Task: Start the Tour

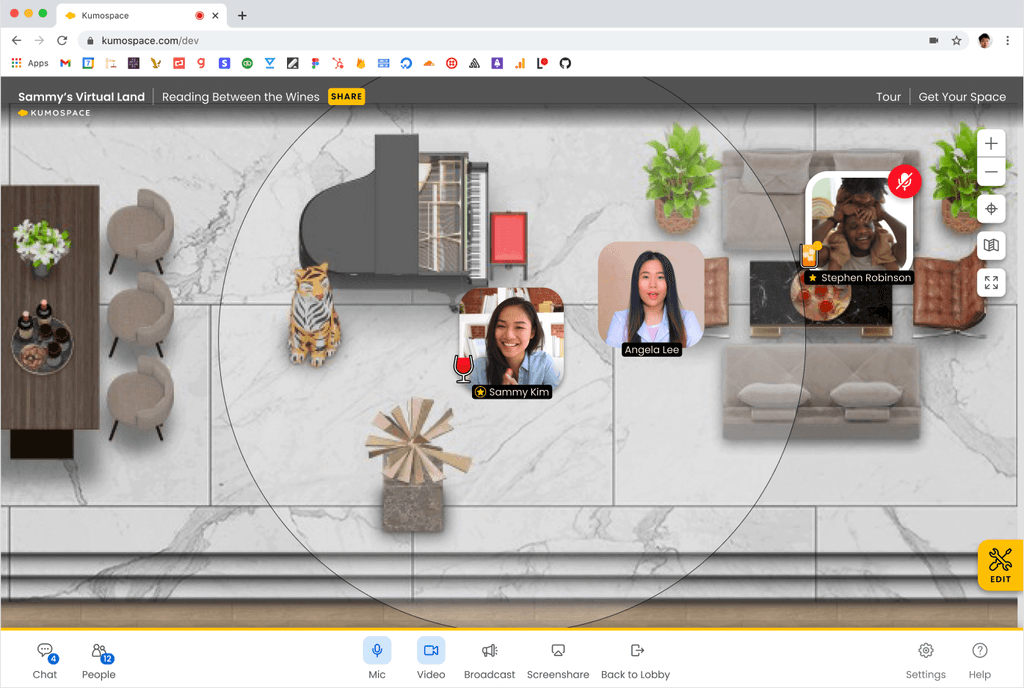Action: click(x=888, y=96)
